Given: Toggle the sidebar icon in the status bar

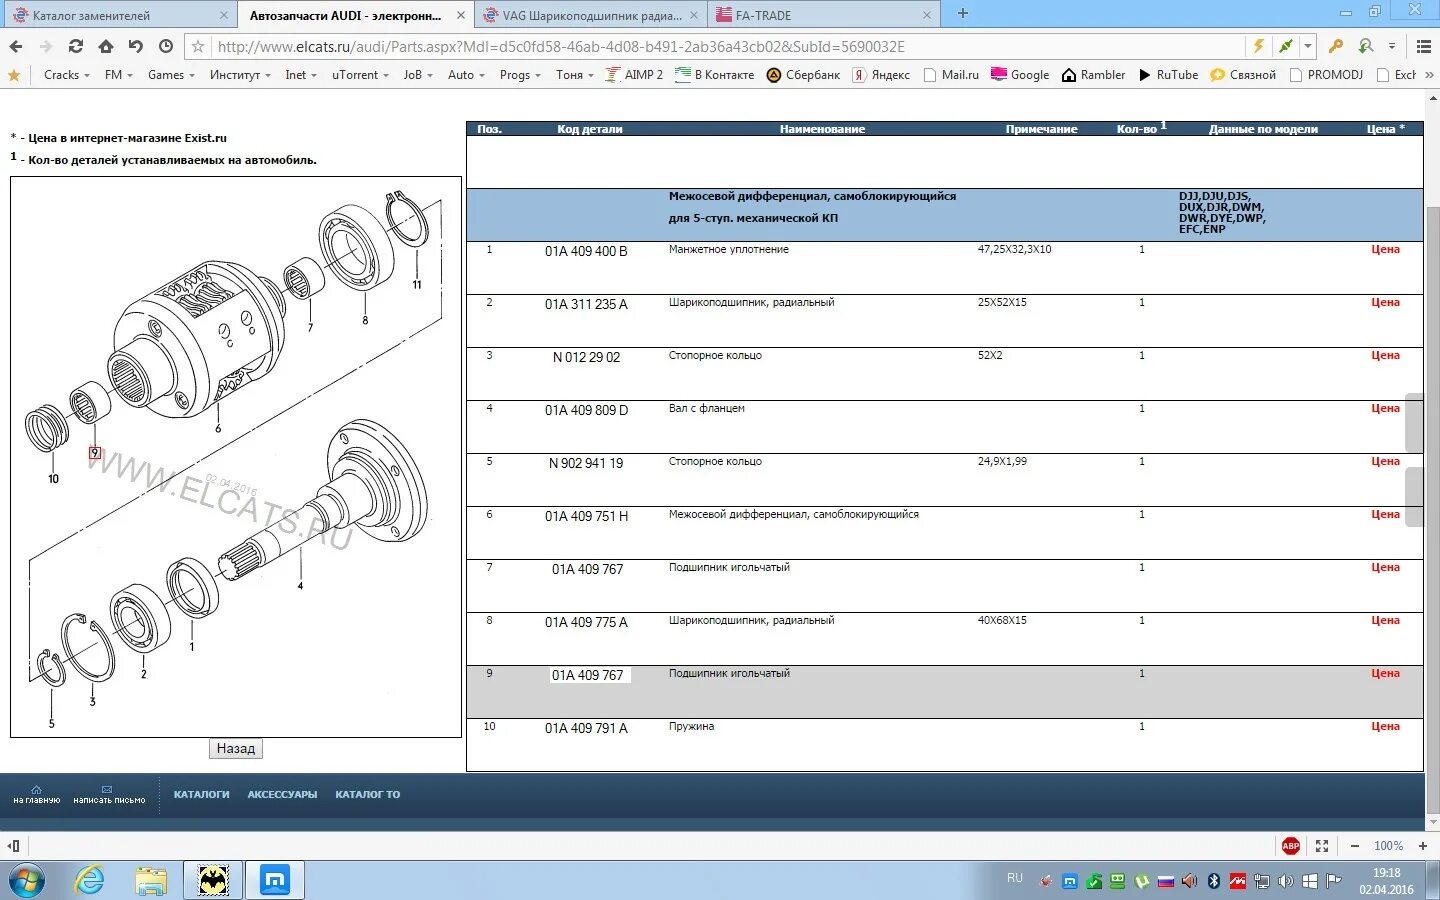Looking at the screenshot, I should coord(14,846).
